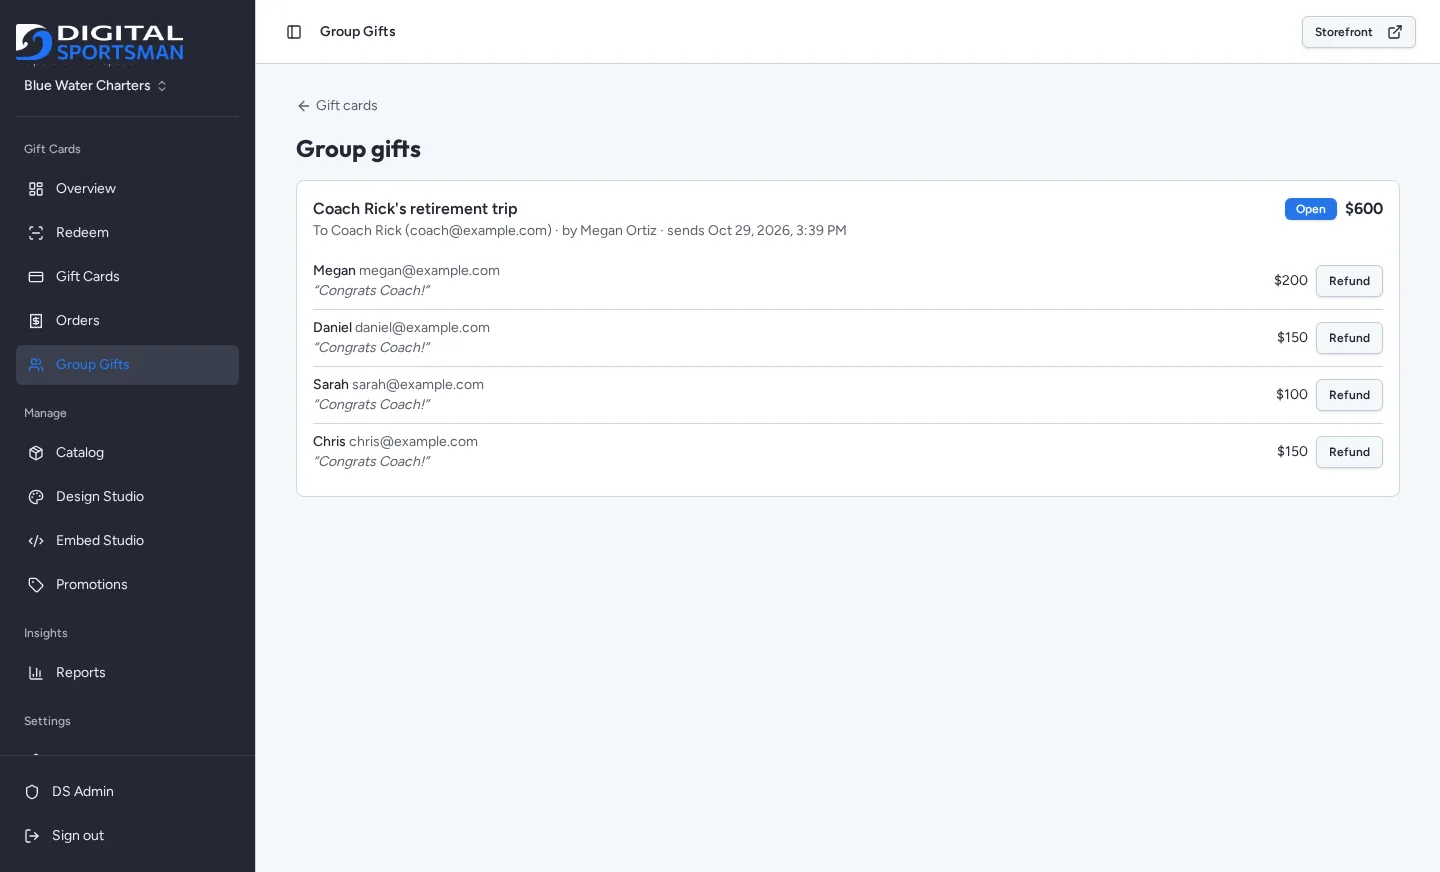Click megan@example.com email text
Image resolution: width=1440 pixels, height=872 pixels.
[429, 271]
